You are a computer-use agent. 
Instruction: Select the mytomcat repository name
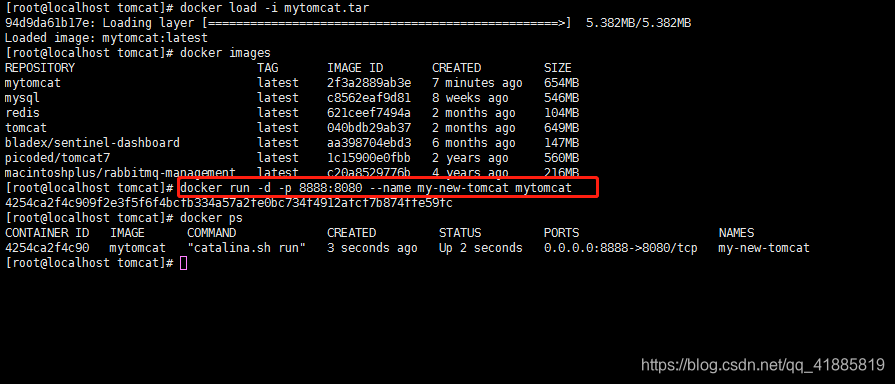[33, 83]
